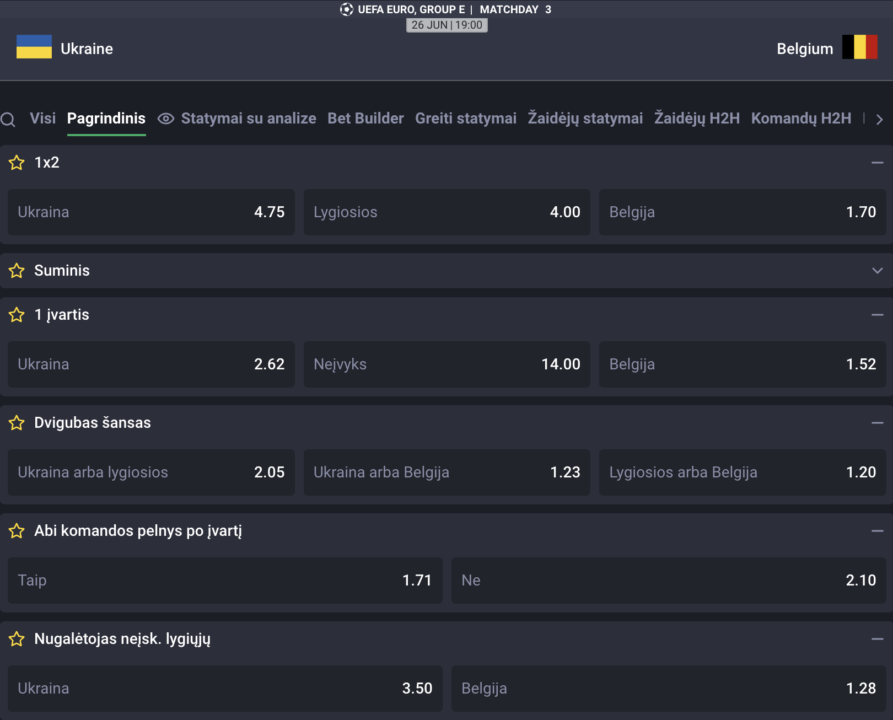Click the MATCHDAY 3 label
893x720 pixels.
(515, 9)
